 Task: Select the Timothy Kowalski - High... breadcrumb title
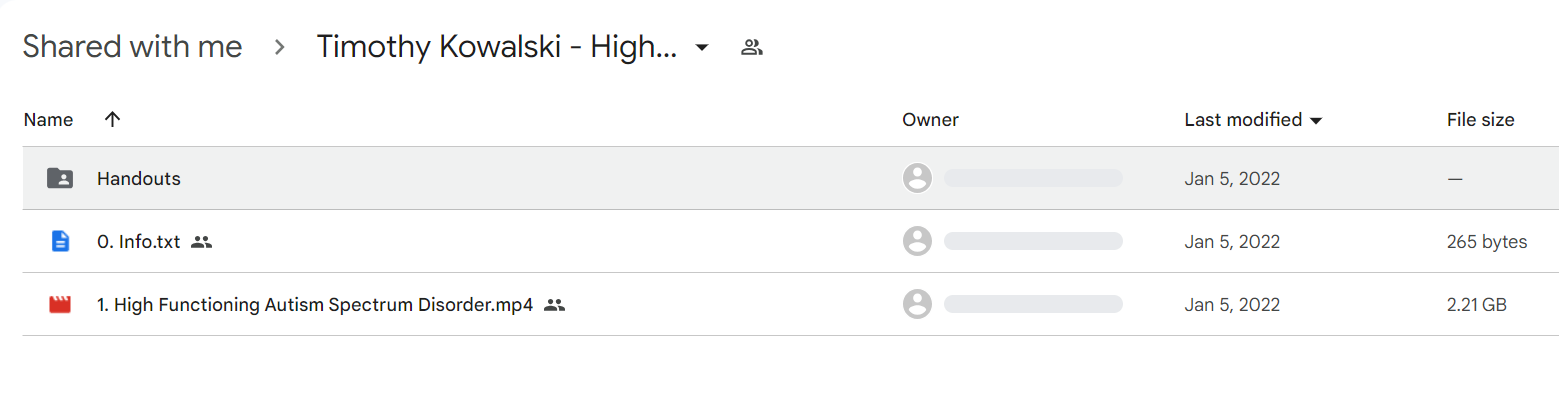pos(498,46)
